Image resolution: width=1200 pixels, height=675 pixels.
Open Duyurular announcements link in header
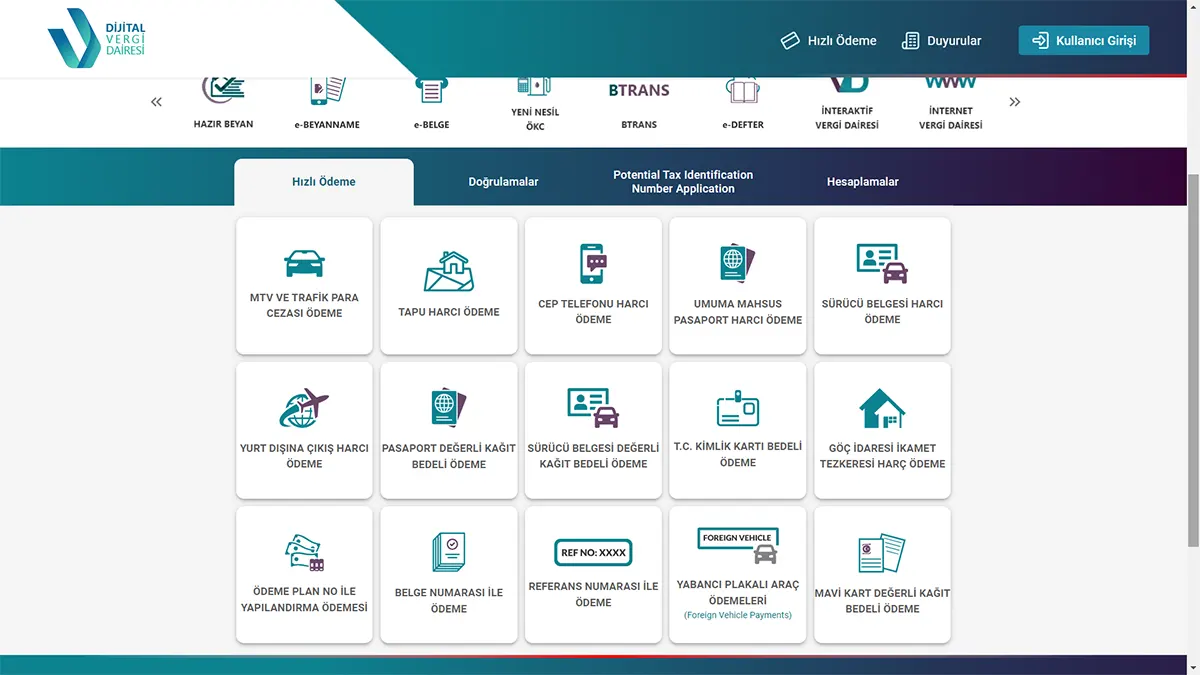(941, 41)
